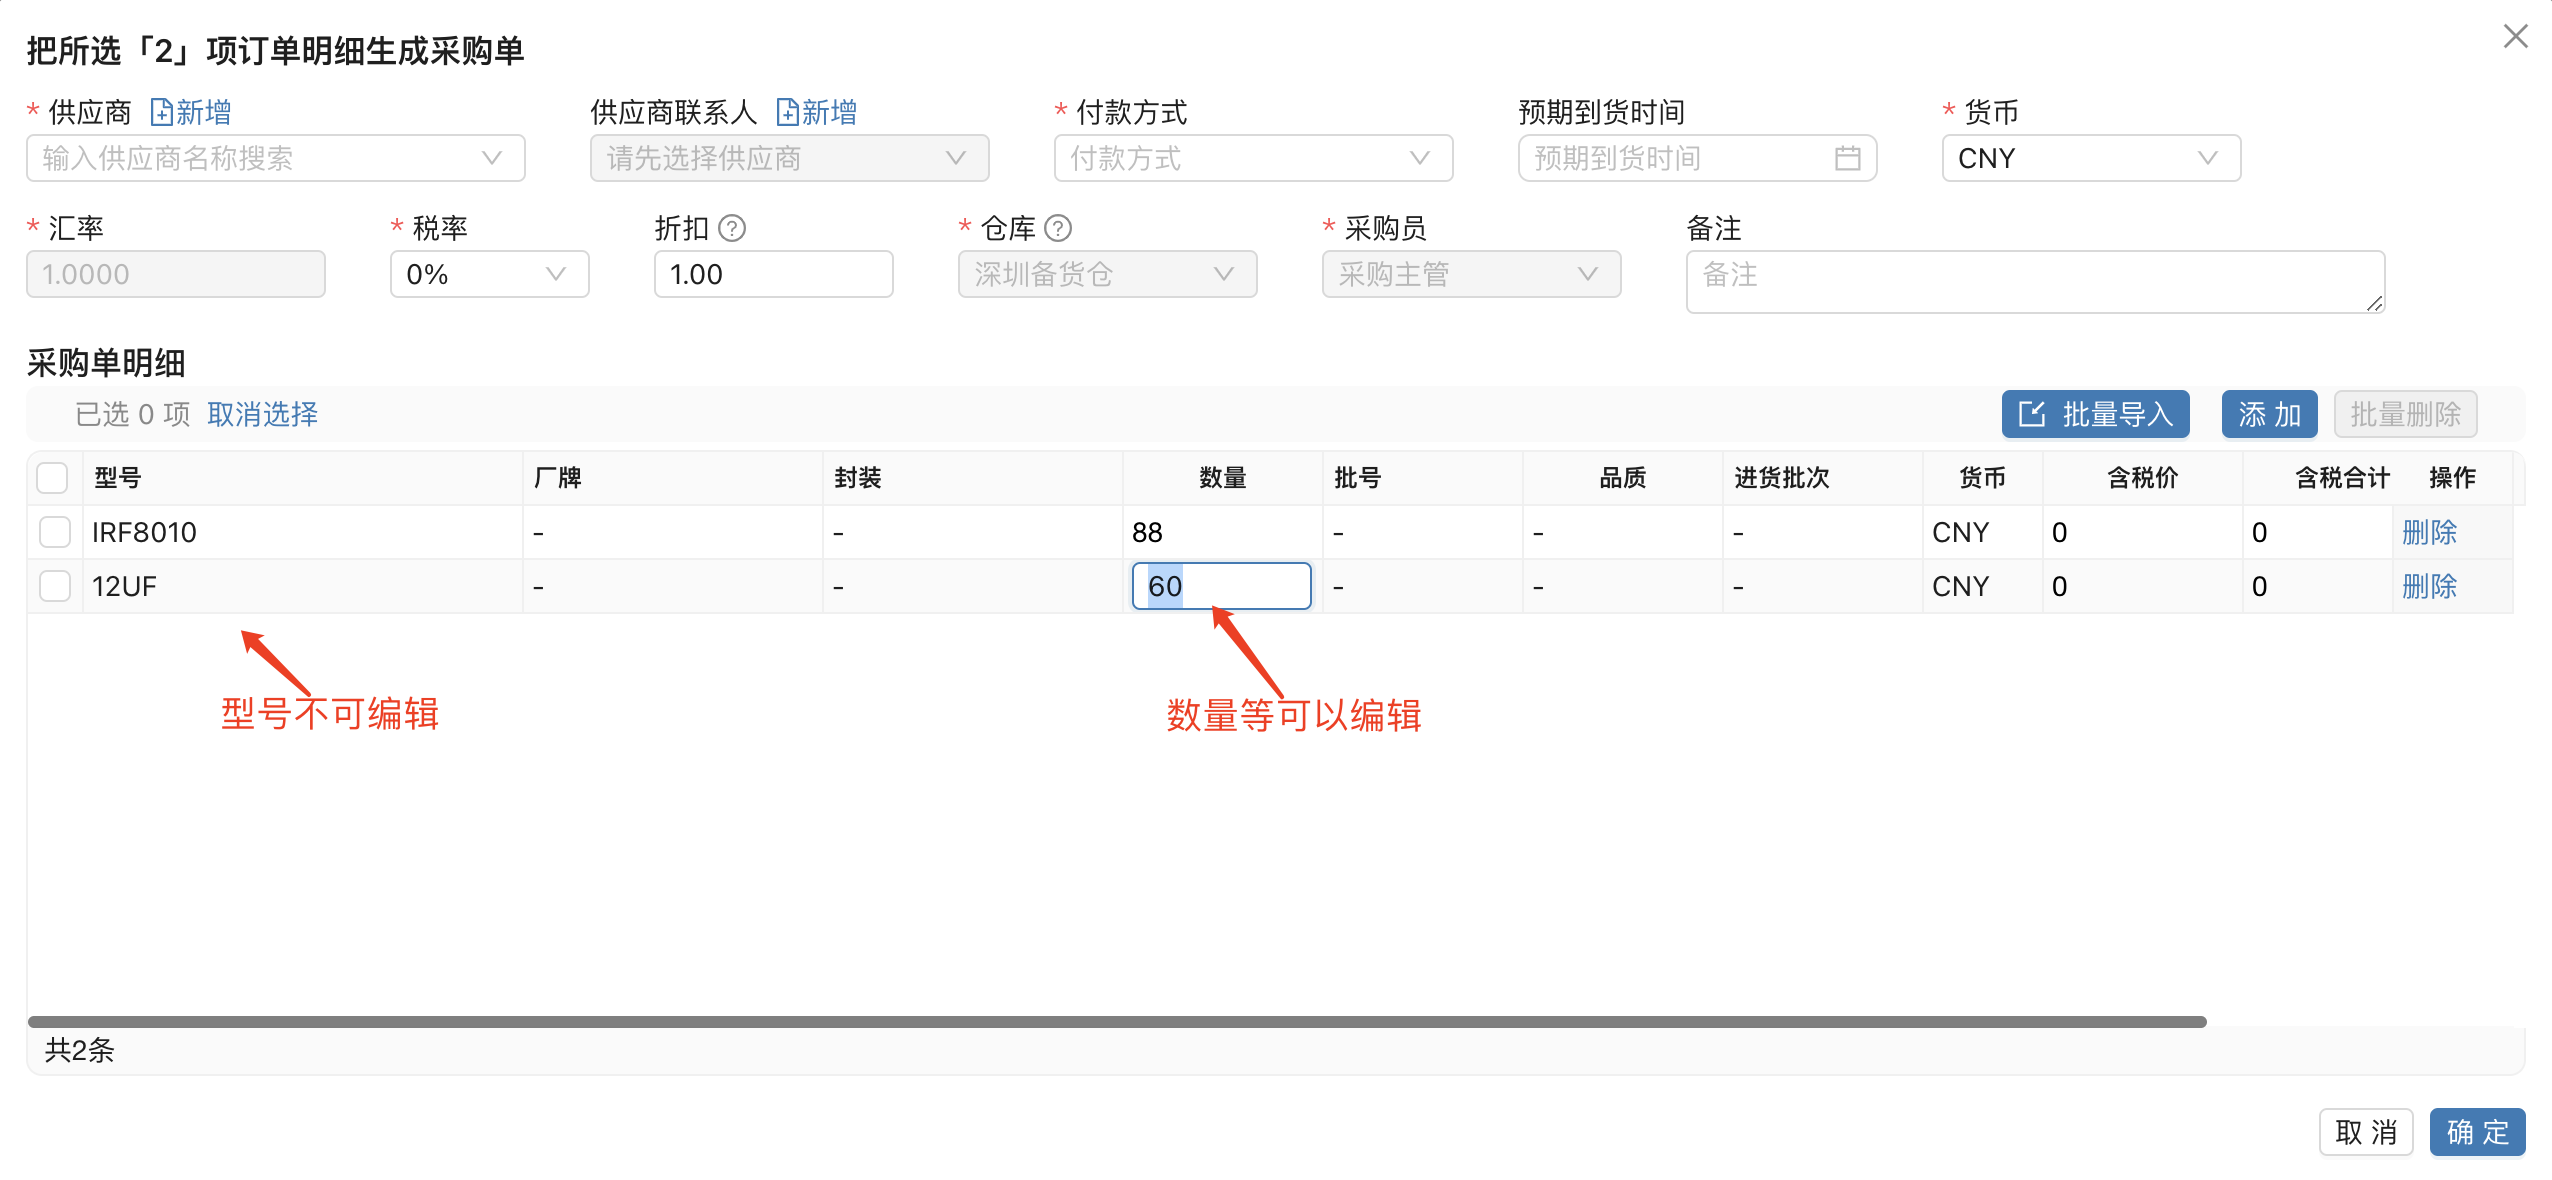This screenshot has width=2552, height=1180.
Task: Click the help icon next to 仓库
Action: 1059,228
